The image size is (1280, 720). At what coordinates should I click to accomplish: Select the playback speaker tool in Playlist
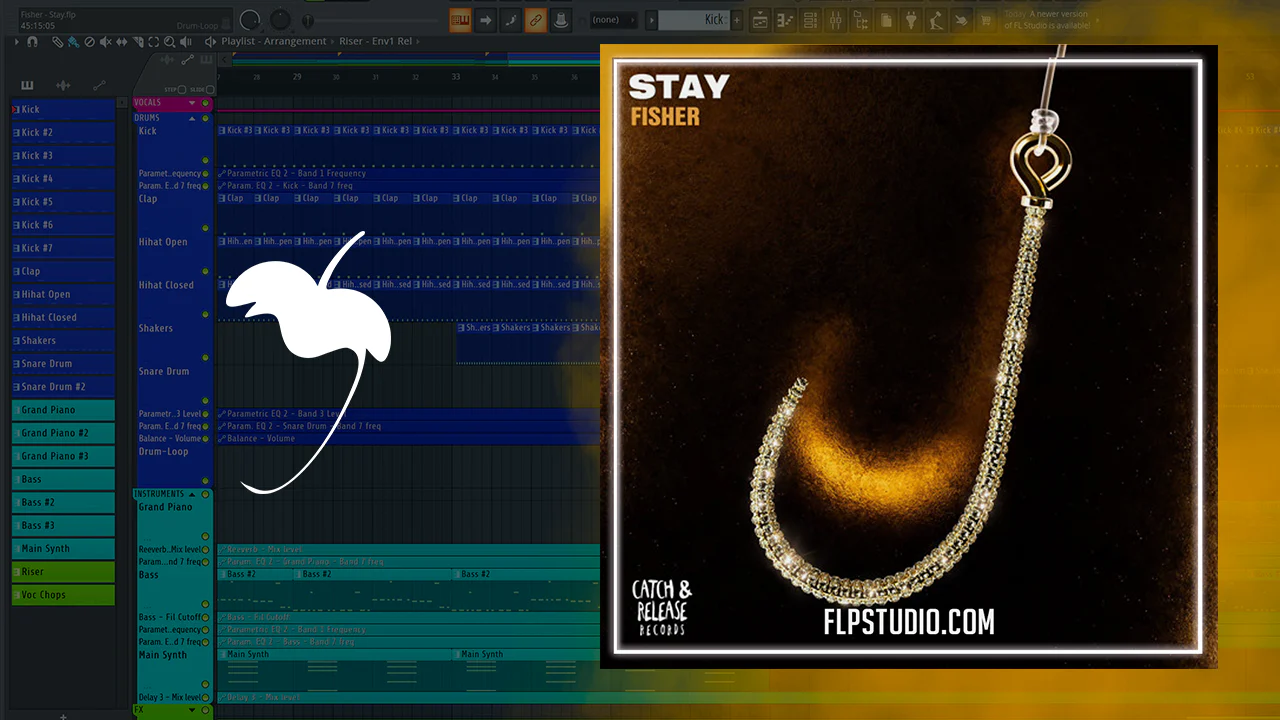coord(186,42)
